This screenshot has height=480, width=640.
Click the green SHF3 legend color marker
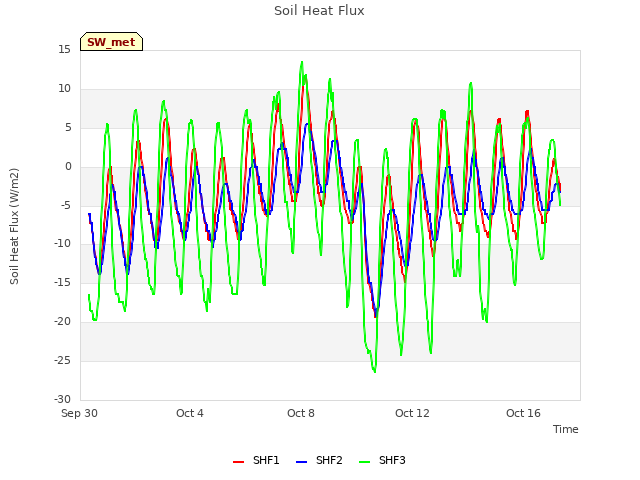pyautogui.click(x=364, y=462)
